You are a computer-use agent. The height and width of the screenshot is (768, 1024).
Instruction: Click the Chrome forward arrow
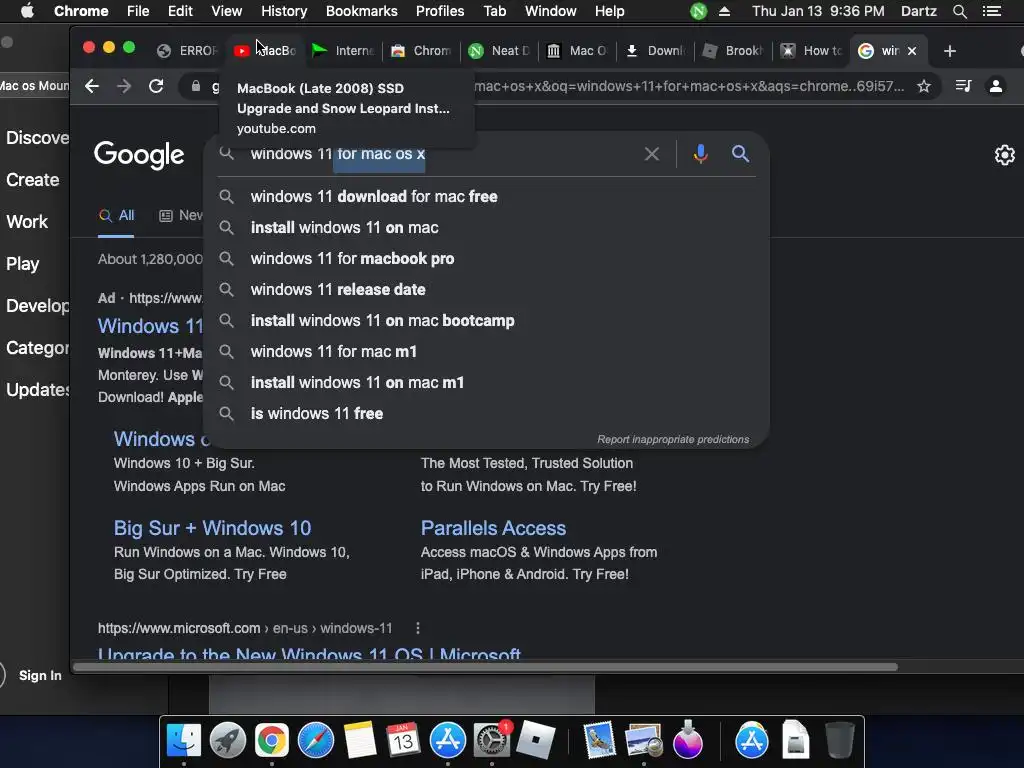pyautogui.click(x=123, y=86)
